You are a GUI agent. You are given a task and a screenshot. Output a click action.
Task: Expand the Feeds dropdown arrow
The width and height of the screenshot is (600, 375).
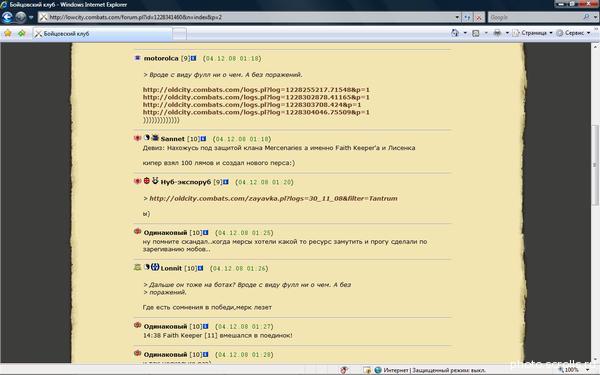pos(486,33)
